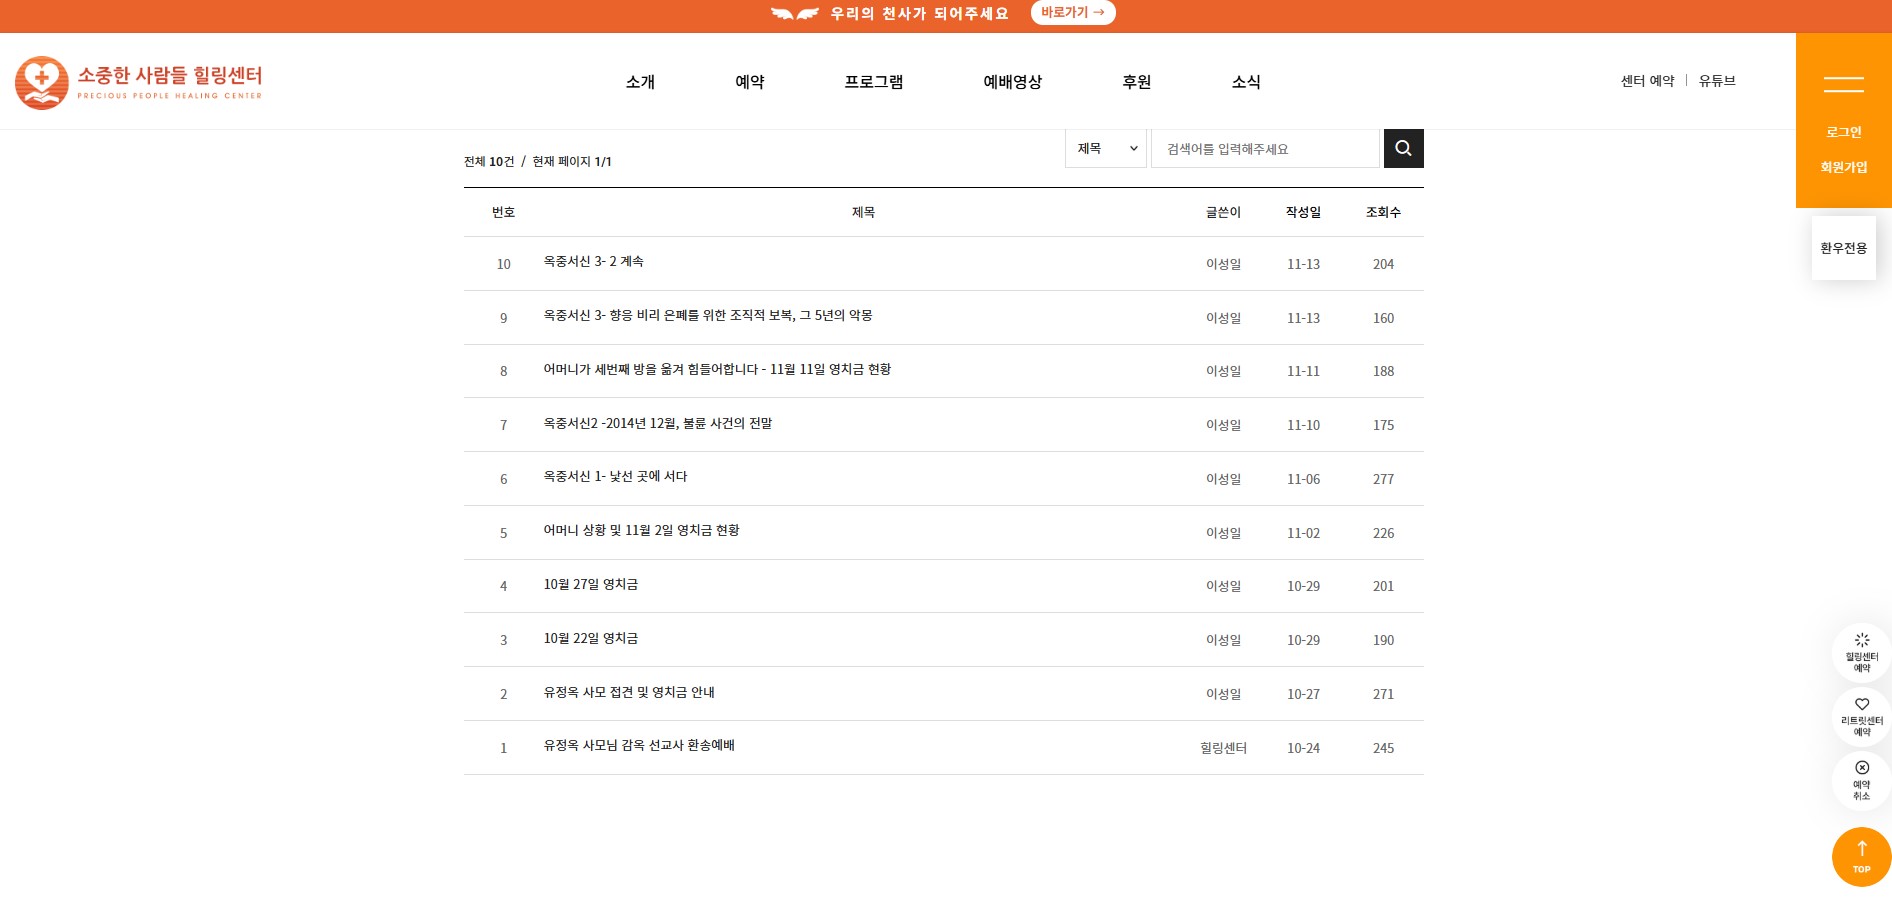Screen dimensions: 1892x897
Task: Open the 후원 menu
Action: point(1136,82)
